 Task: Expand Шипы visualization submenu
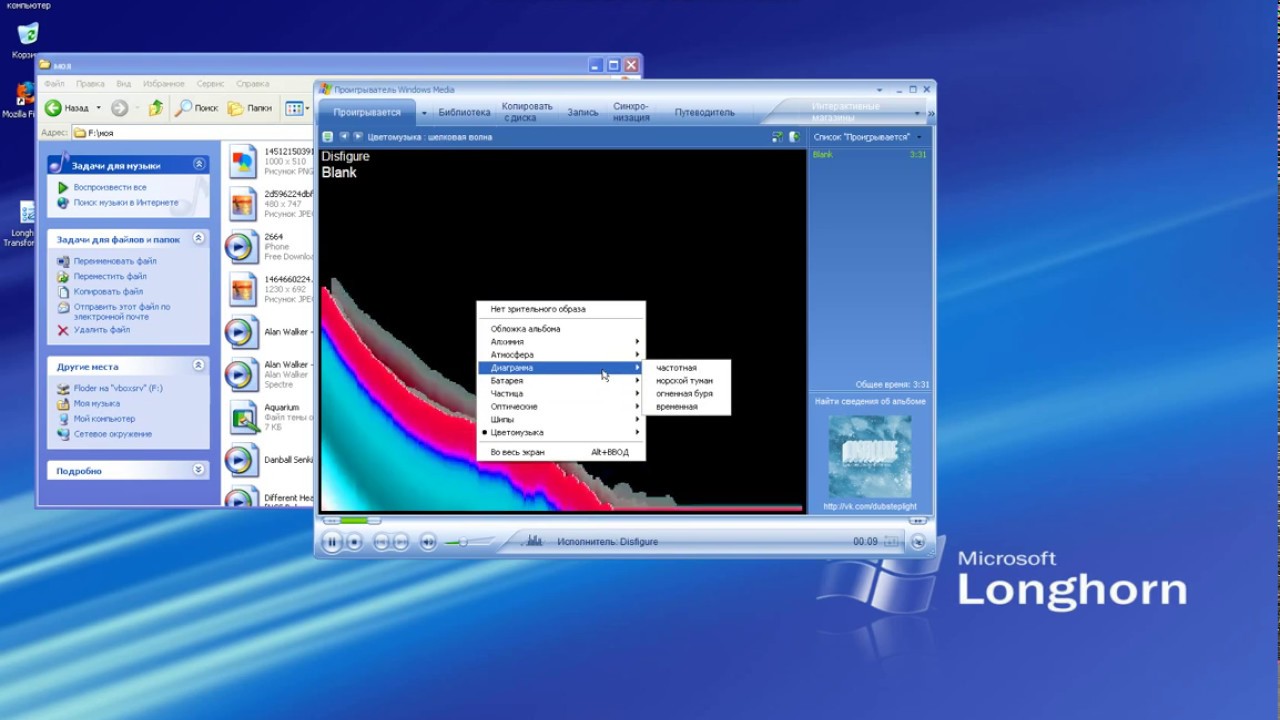click(561, 420)
